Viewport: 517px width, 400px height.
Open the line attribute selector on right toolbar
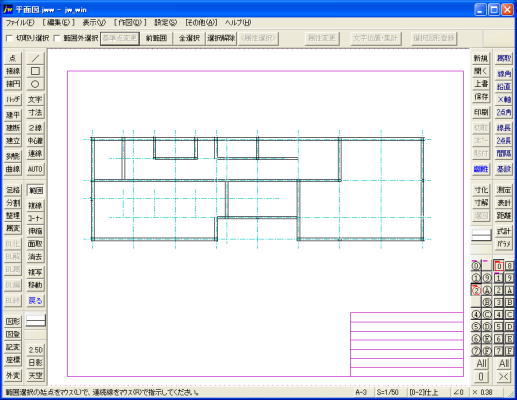[x=481, y=235]
